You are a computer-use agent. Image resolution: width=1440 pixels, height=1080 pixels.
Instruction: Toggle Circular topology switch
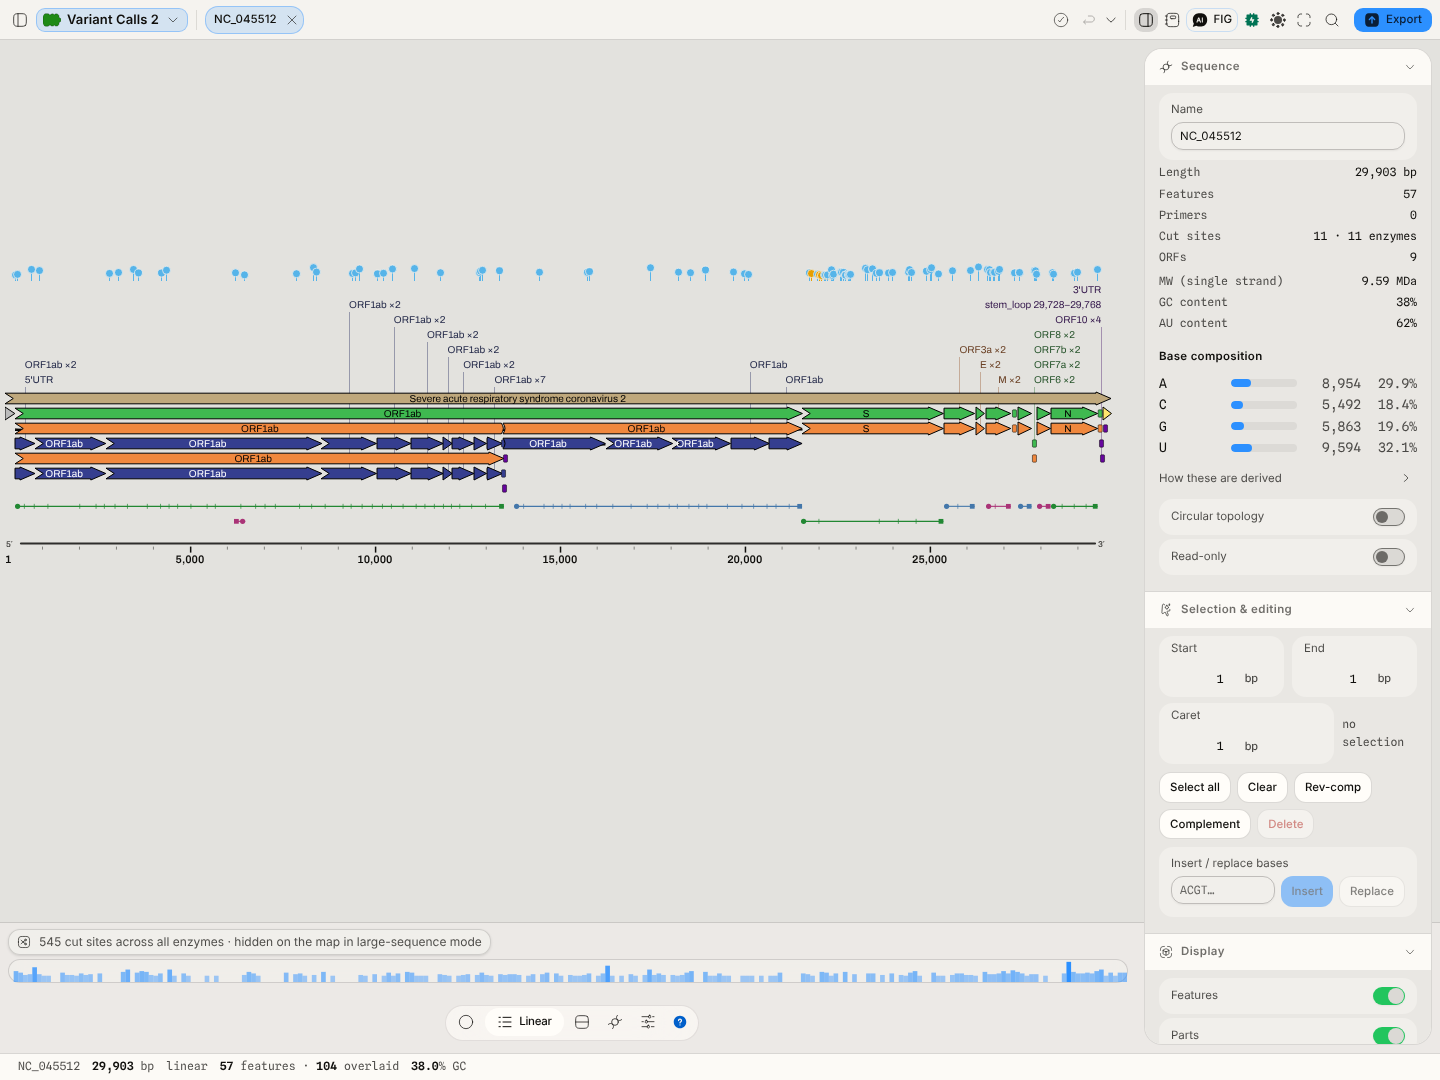[x=1389, y=517]
